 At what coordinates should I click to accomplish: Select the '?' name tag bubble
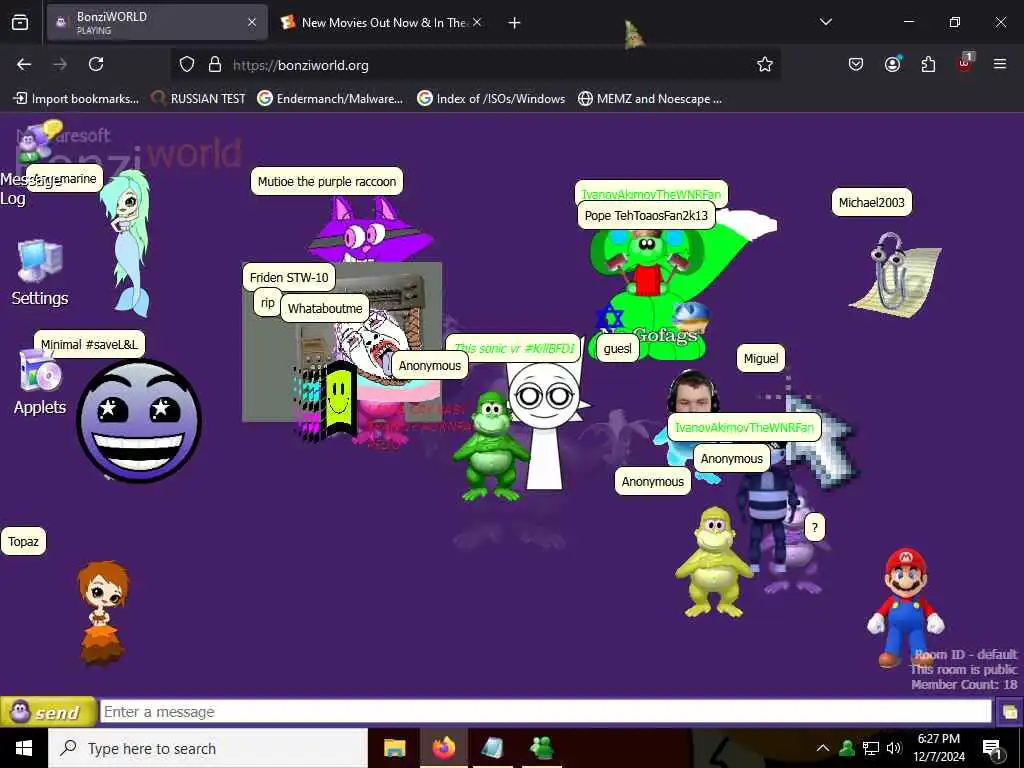point(814,528)
